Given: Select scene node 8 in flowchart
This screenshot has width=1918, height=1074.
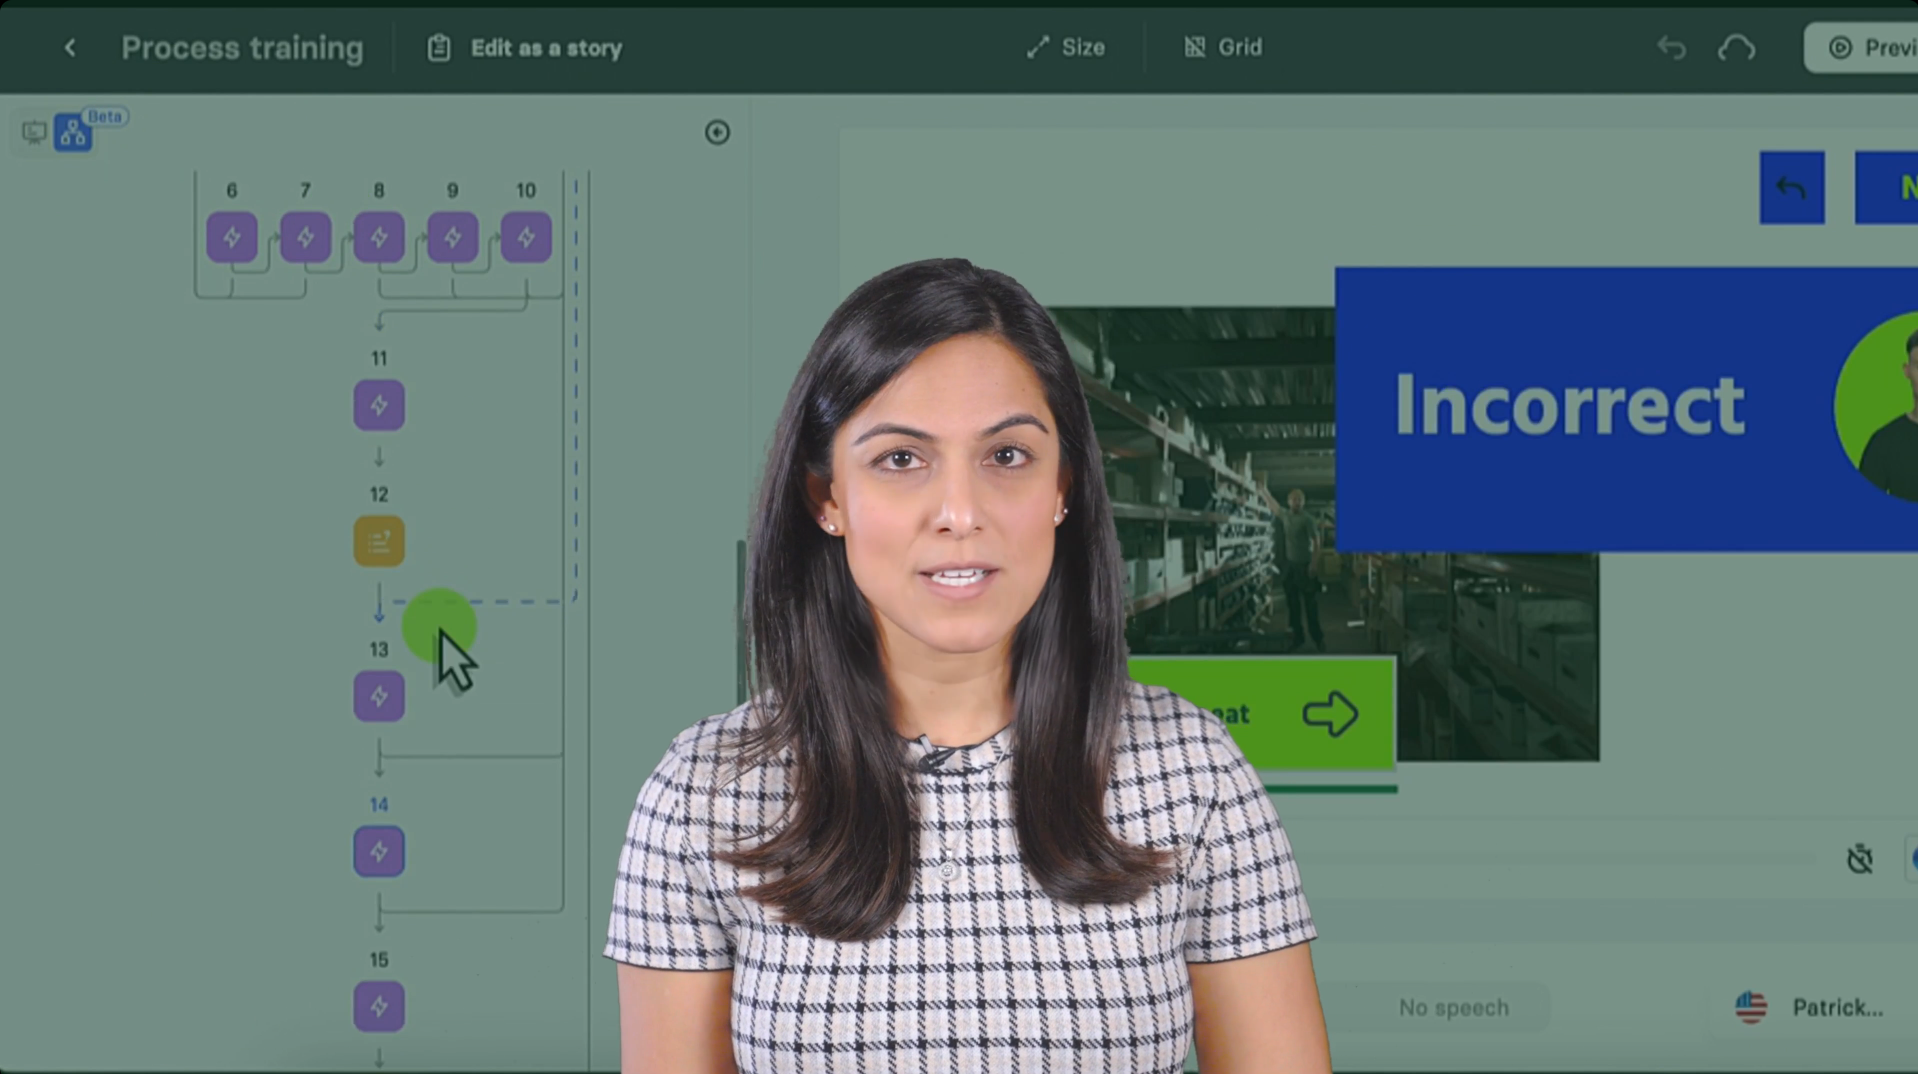Looking at the screenshot, I should click(x=379, y=237).
